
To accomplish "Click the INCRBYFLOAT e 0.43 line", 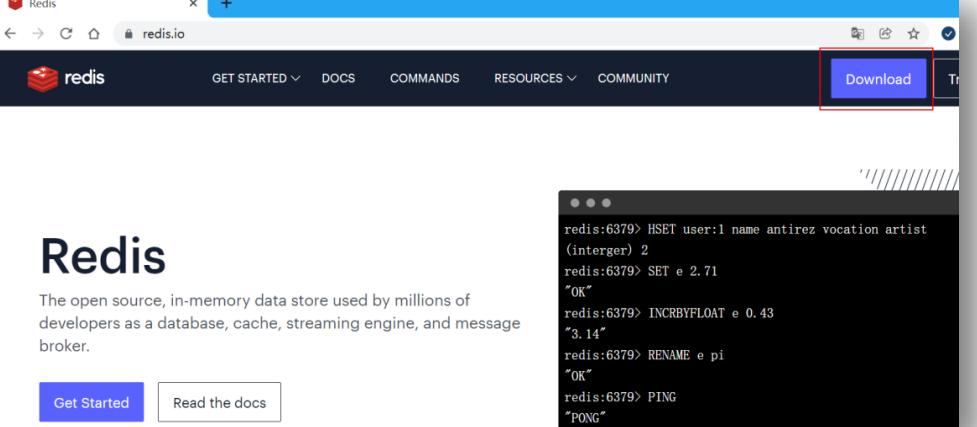I will (x=669, y=313).
